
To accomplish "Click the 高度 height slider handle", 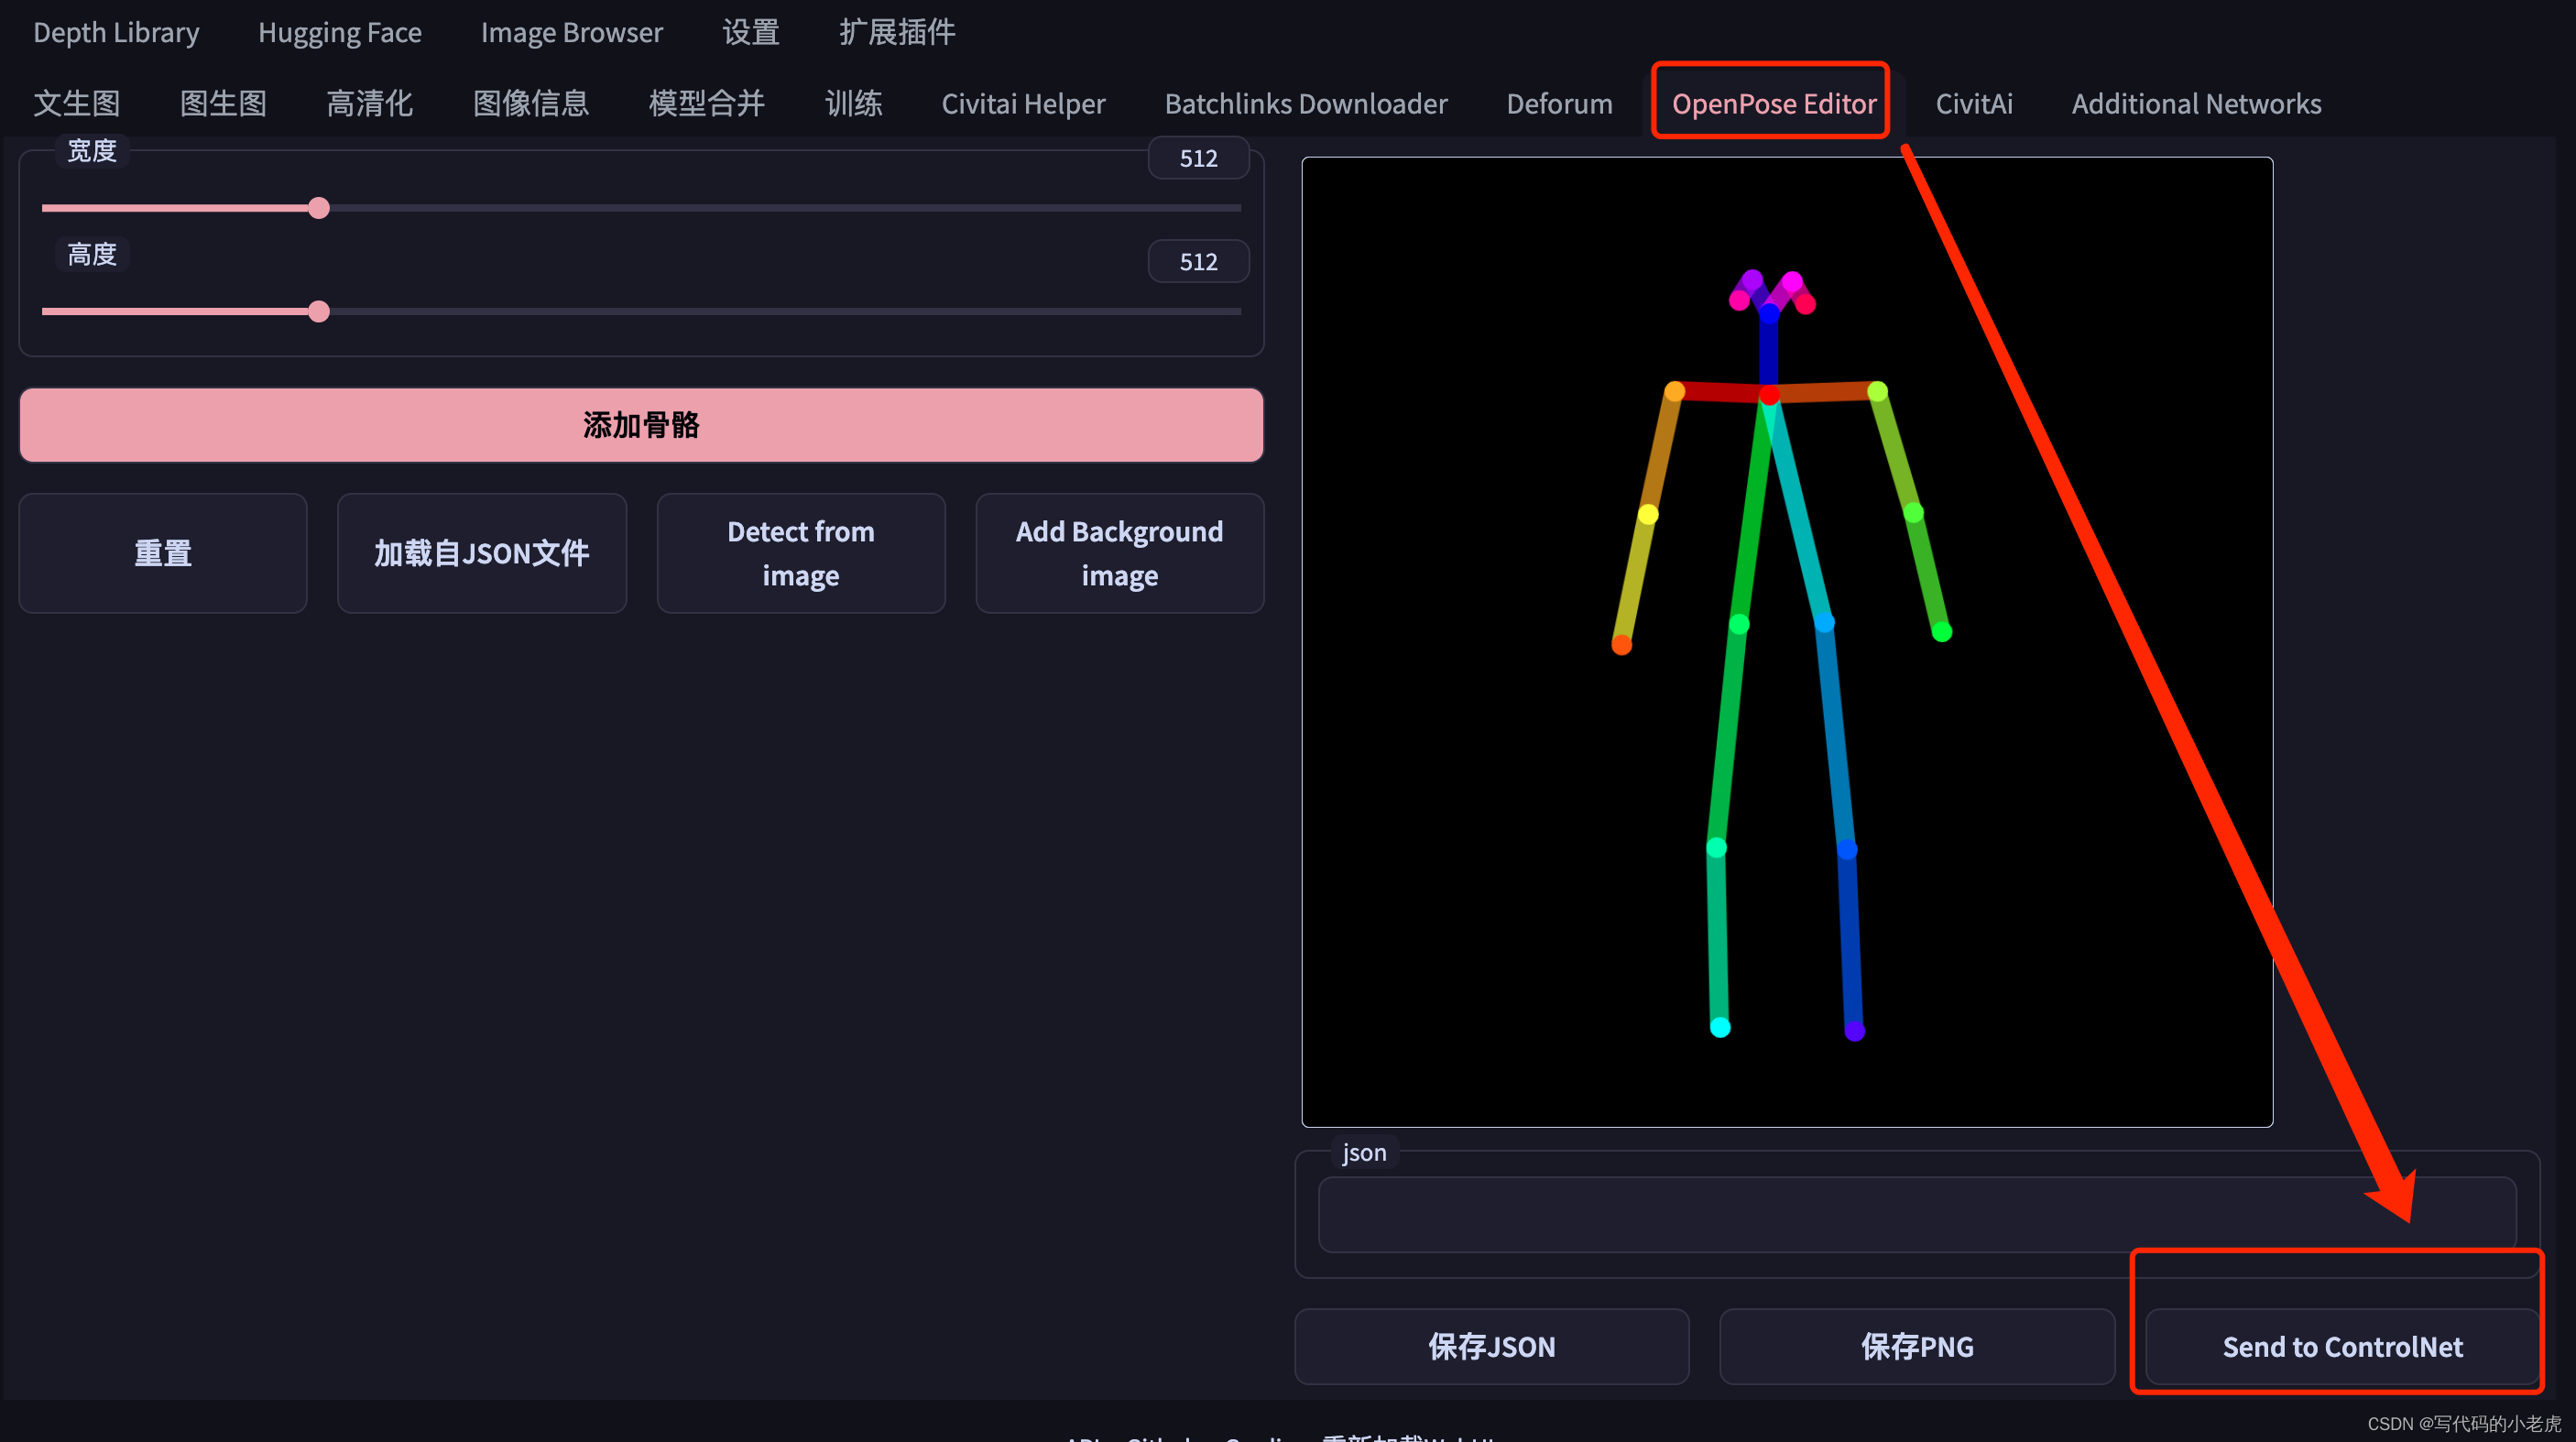I will (319, 312).
